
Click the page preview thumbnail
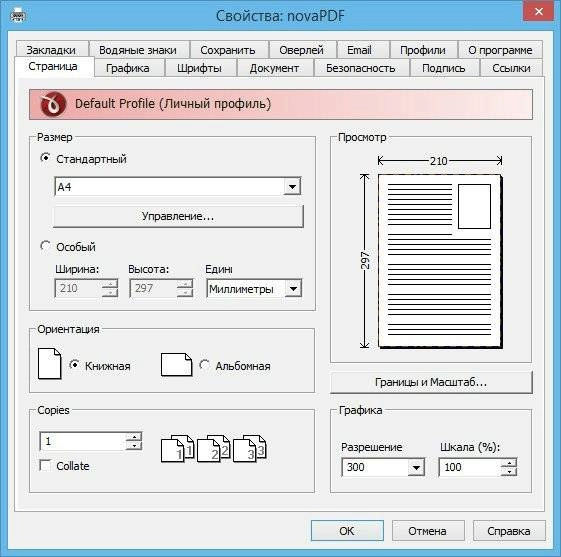click(x=440, y=261)
